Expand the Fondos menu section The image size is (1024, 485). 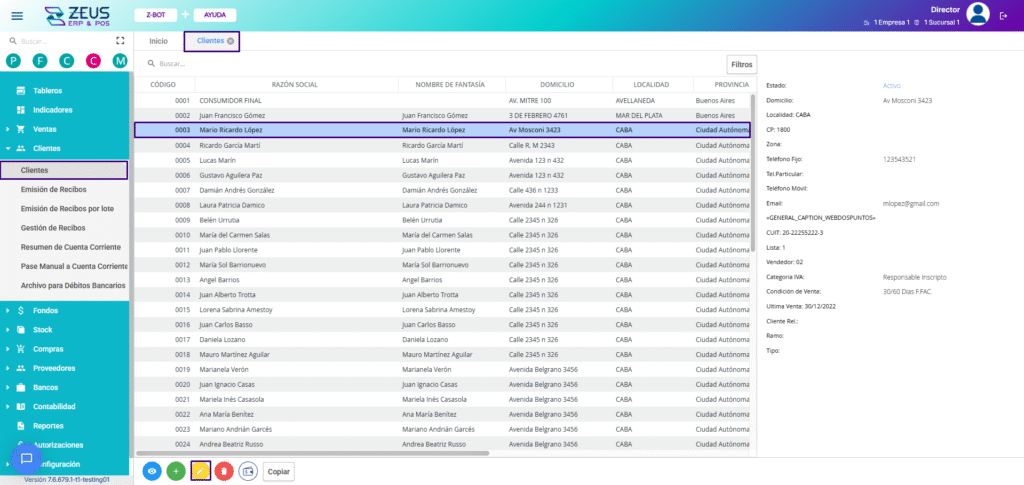pos(45,310)
